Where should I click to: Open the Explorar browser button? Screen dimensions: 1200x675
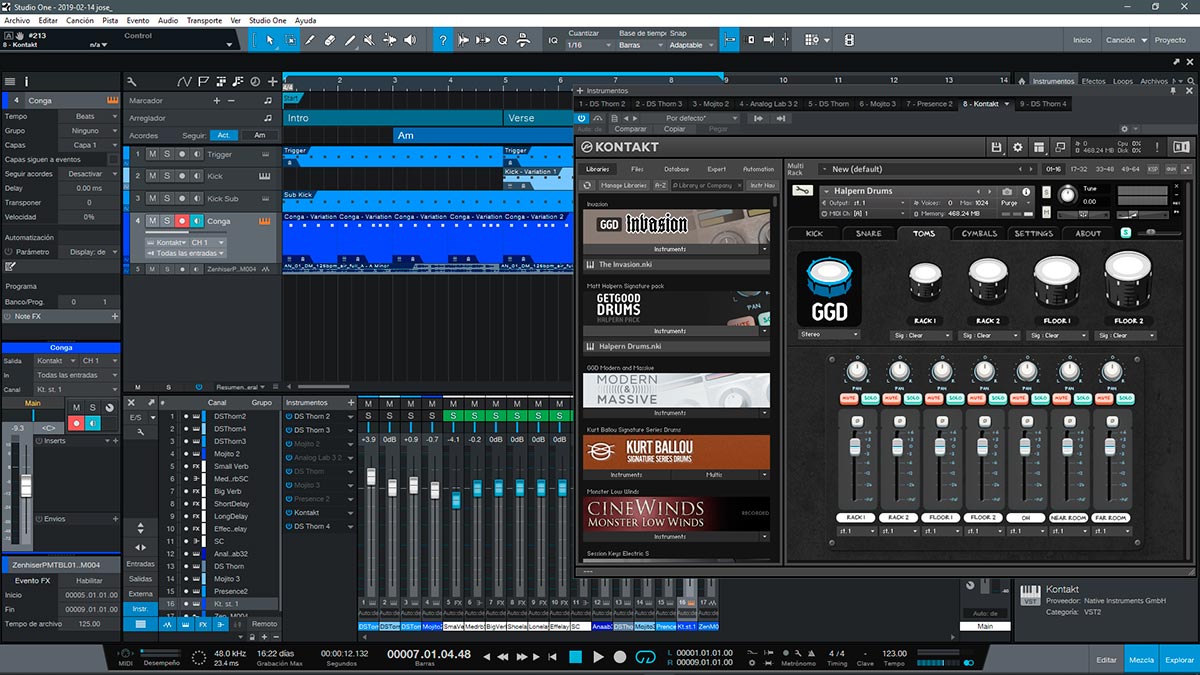click(x=1179, y=660)
